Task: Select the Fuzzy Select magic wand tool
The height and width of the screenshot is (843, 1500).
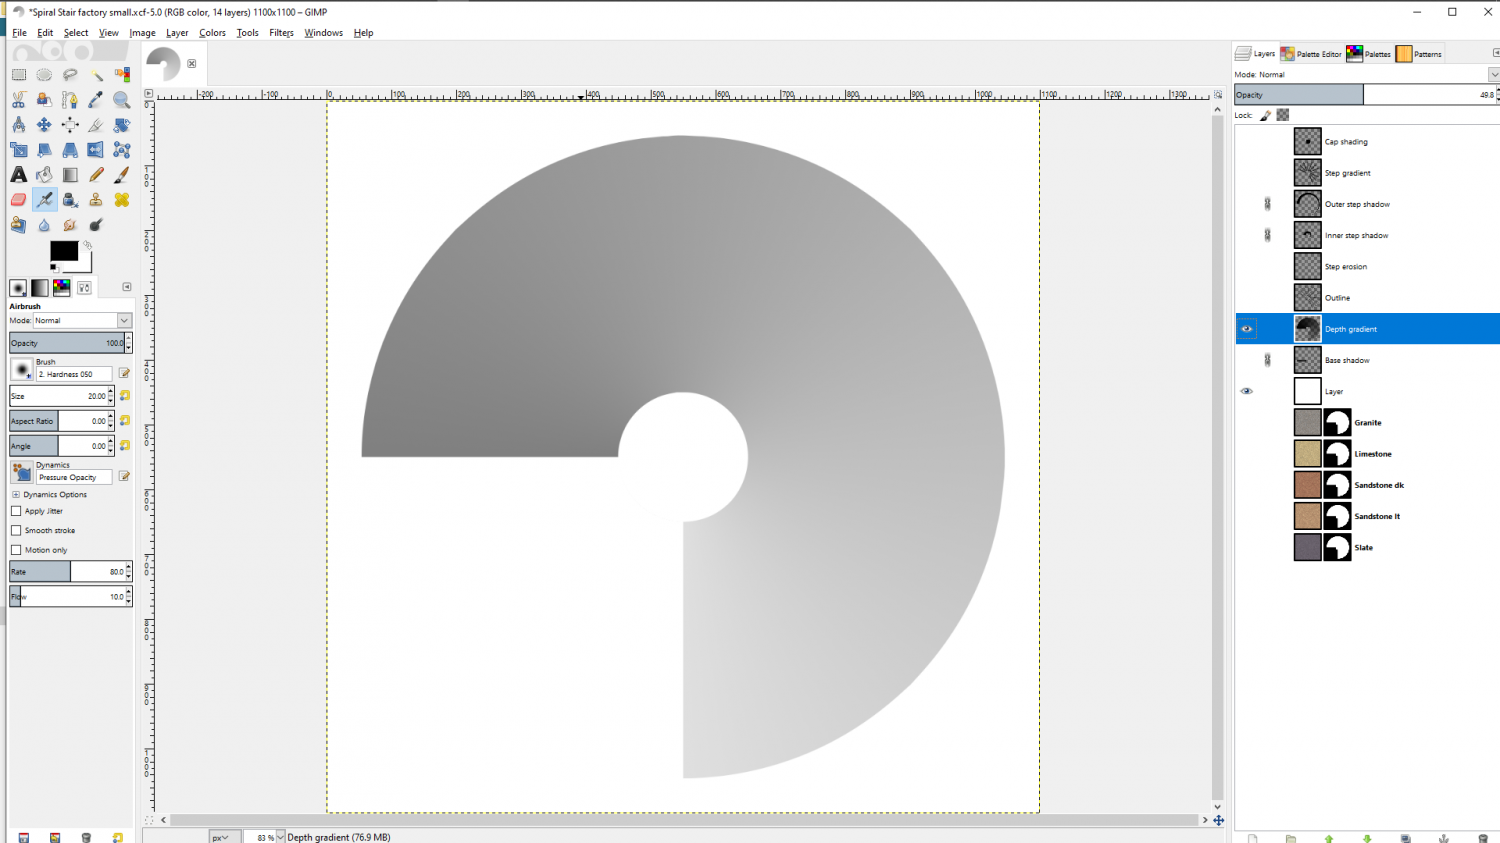Action: [96, 74]
